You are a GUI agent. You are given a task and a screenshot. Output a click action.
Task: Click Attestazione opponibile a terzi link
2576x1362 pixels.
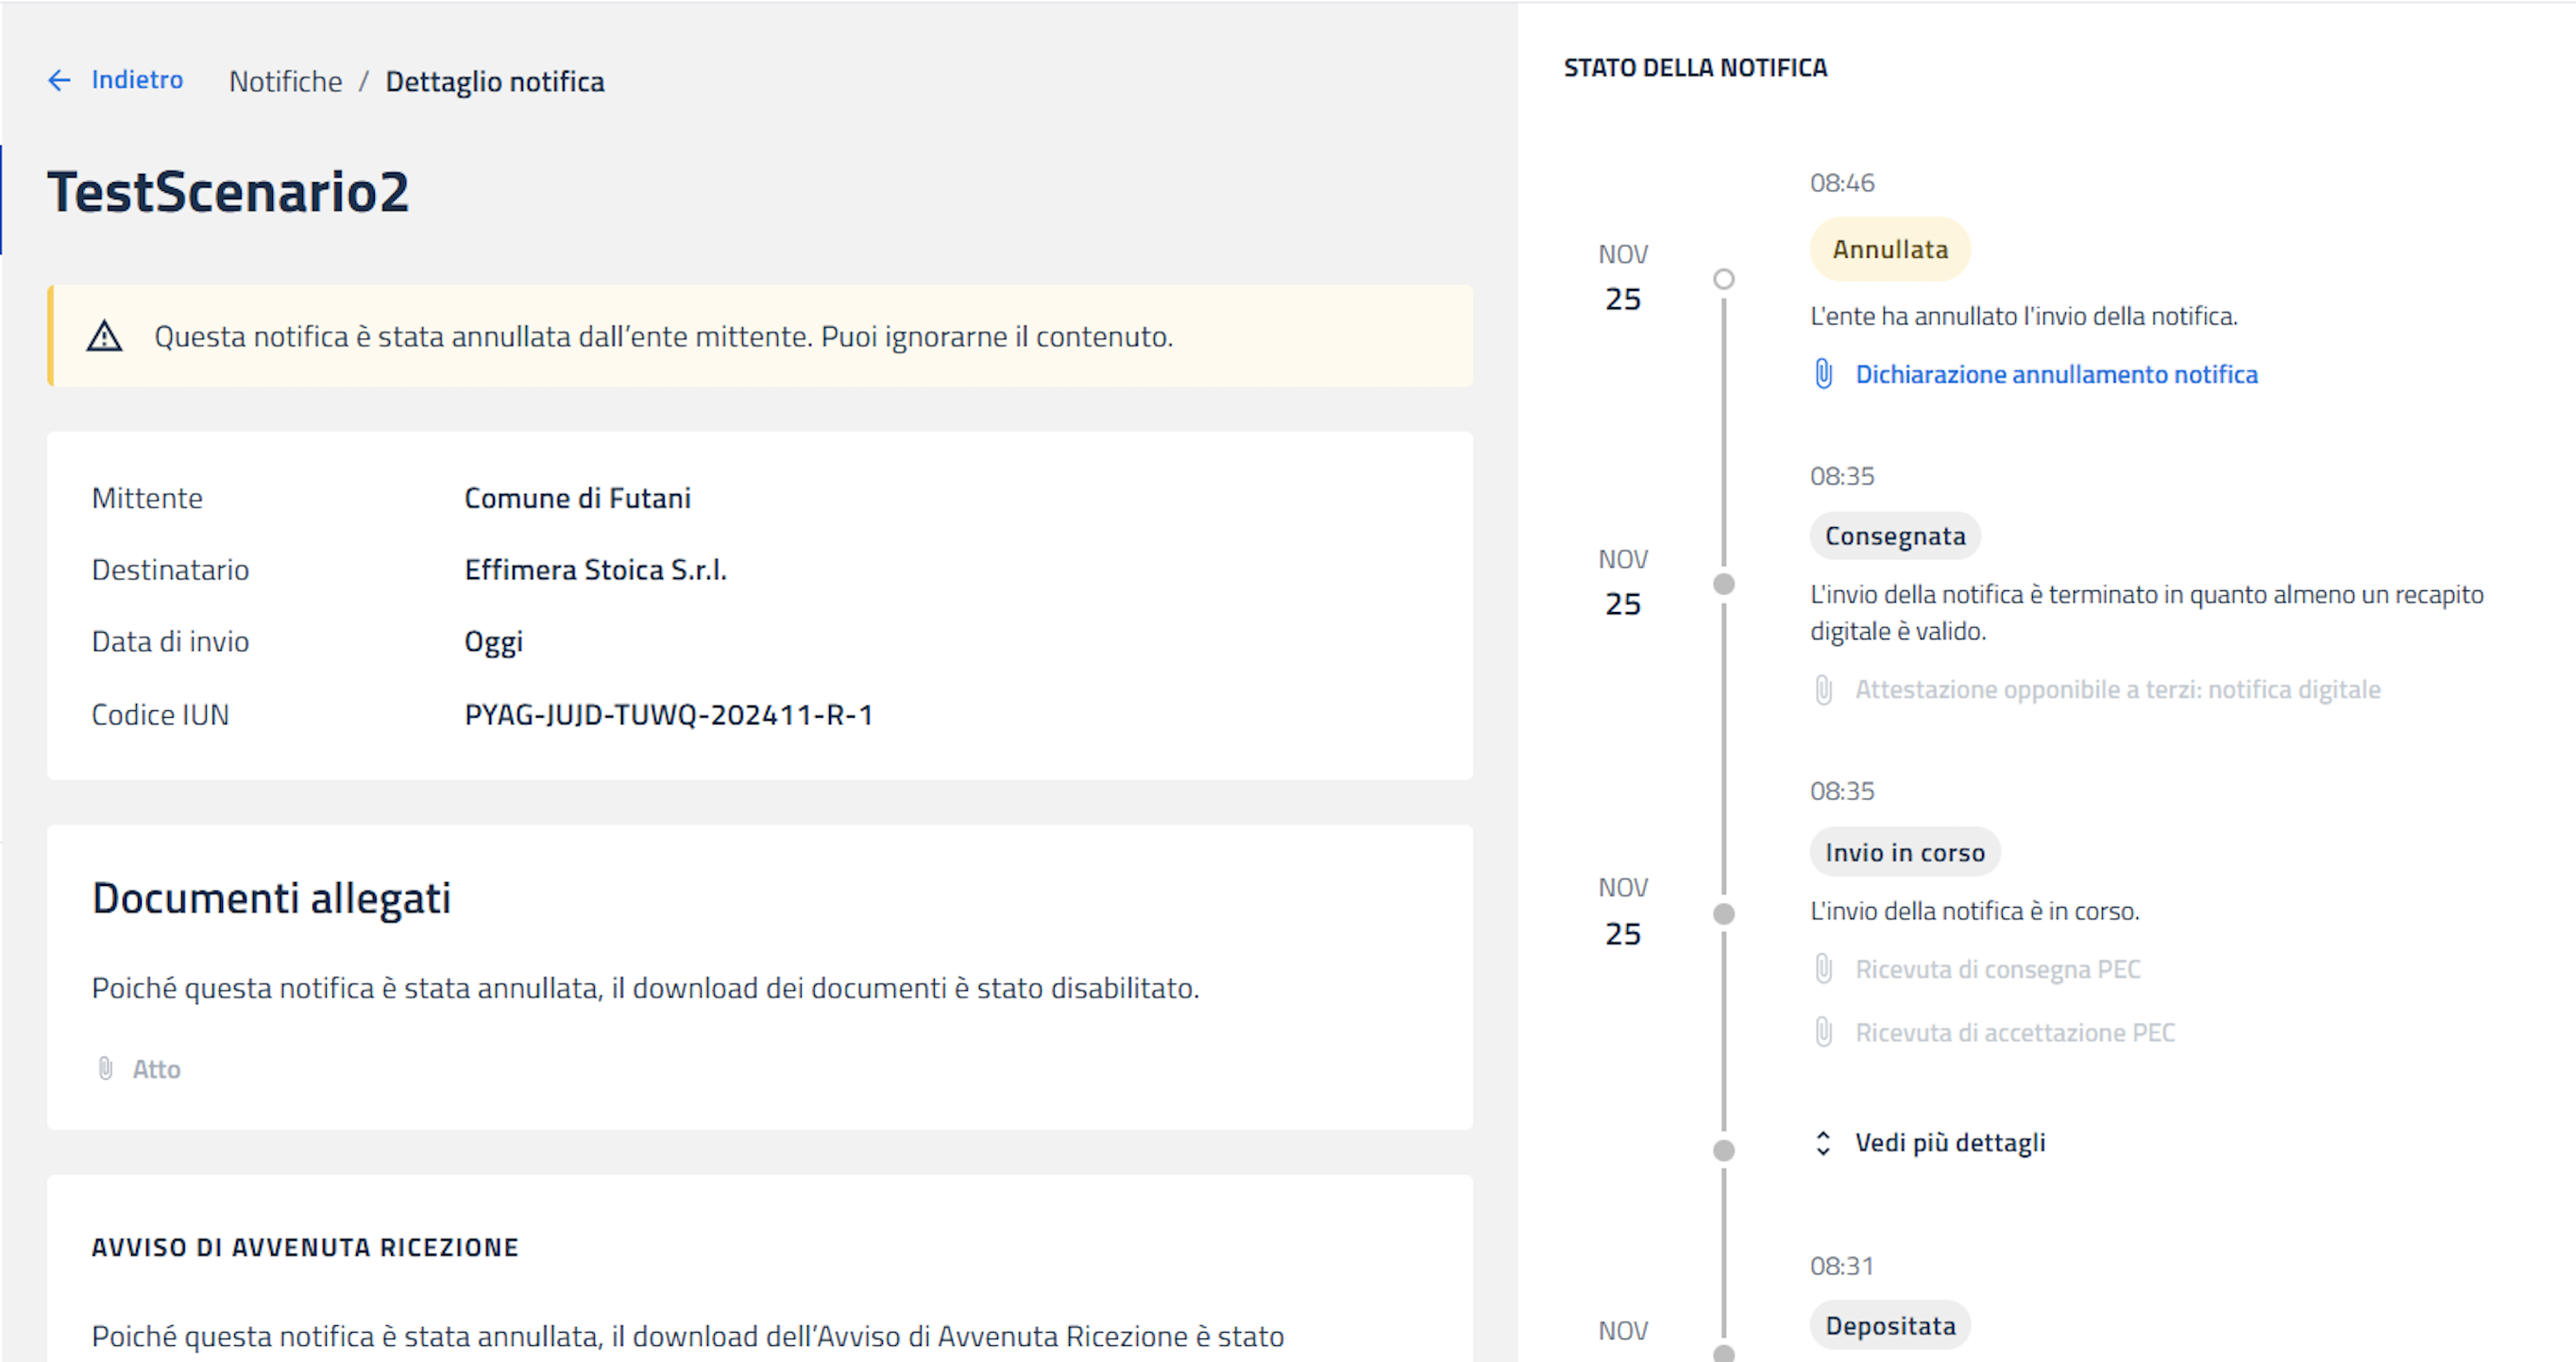click(2117, 690)
